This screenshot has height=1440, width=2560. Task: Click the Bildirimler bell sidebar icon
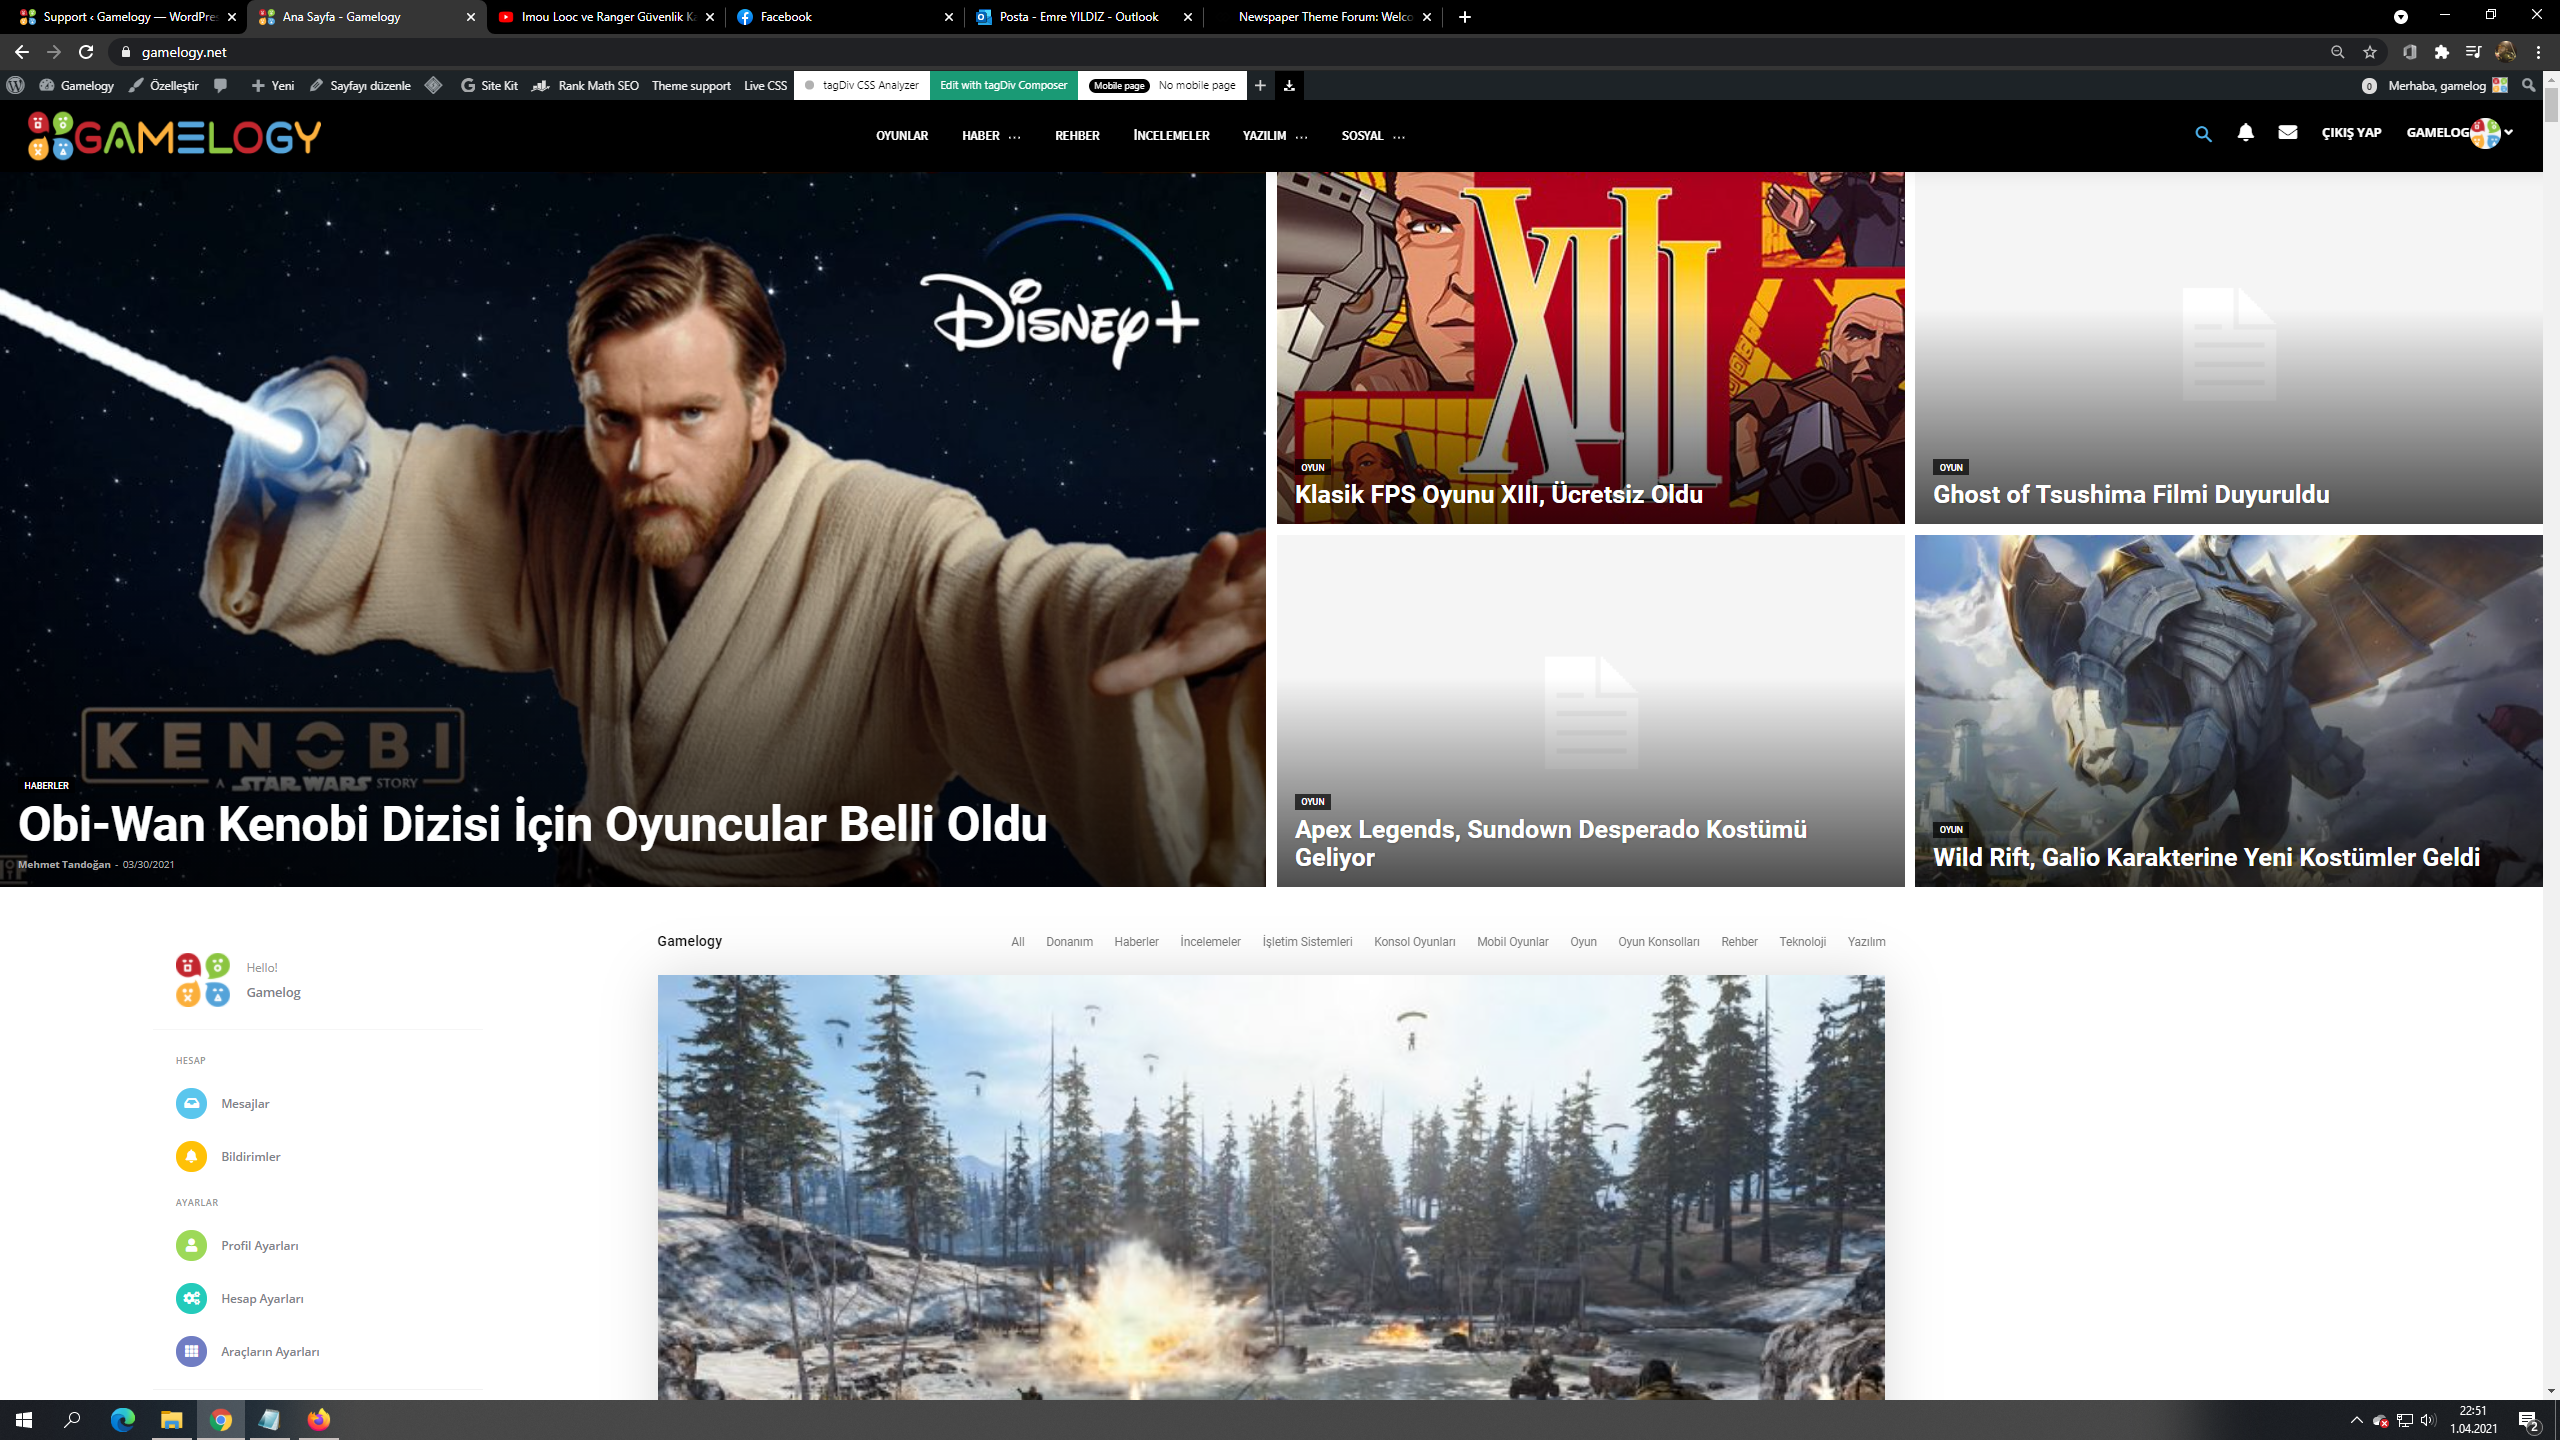click(x=191, y=1156)
